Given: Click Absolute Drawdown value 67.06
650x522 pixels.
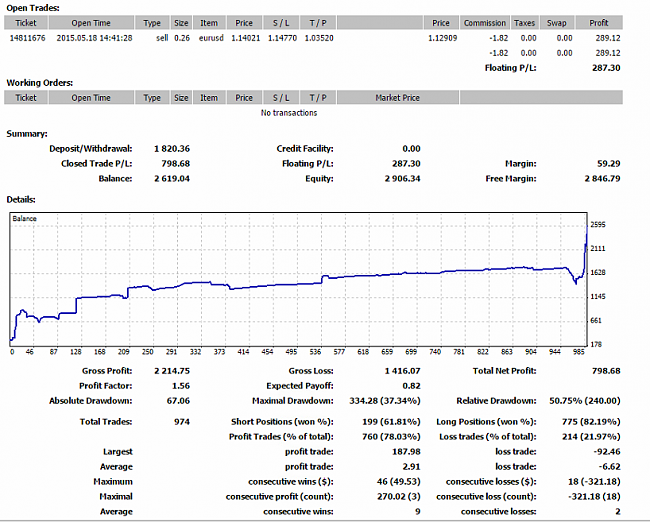Looking at the screenshot, I should [x=178, y=401].
